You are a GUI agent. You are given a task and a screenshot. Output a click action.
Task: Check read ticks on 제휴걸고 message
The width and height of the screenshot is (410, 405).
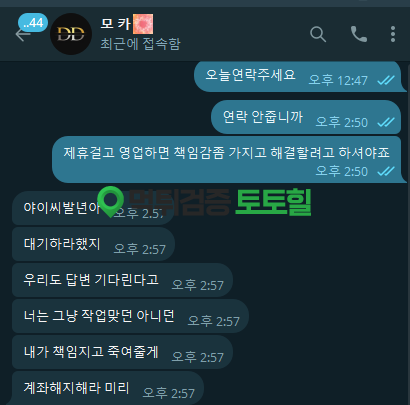[386, 171]
